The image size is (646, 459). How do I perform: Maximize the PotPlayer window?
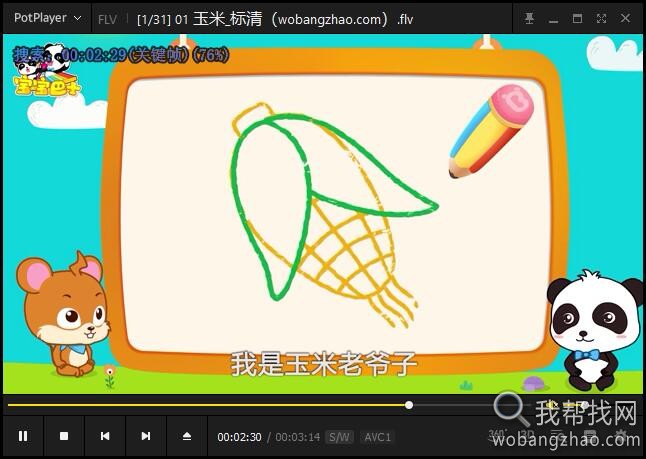coord(577,18)
